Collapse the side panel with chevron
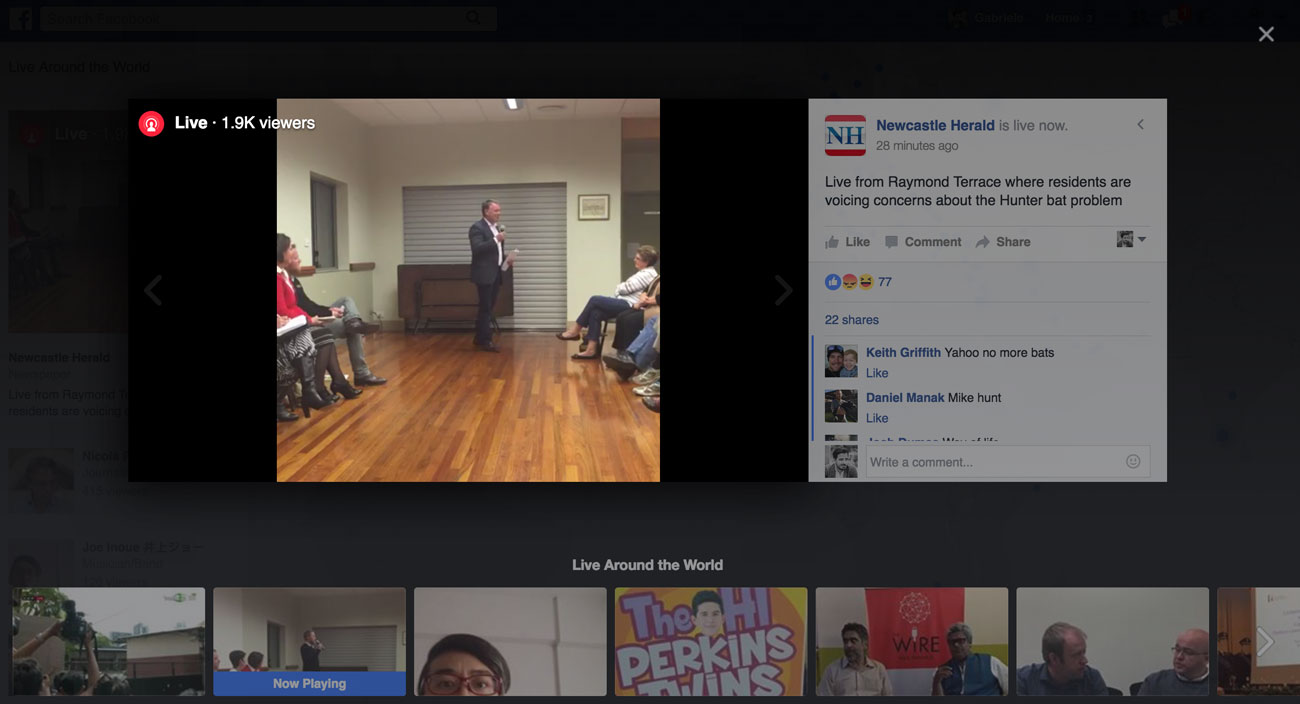The height and width of the screenshot is (704, 1300). coord(1140,125)
